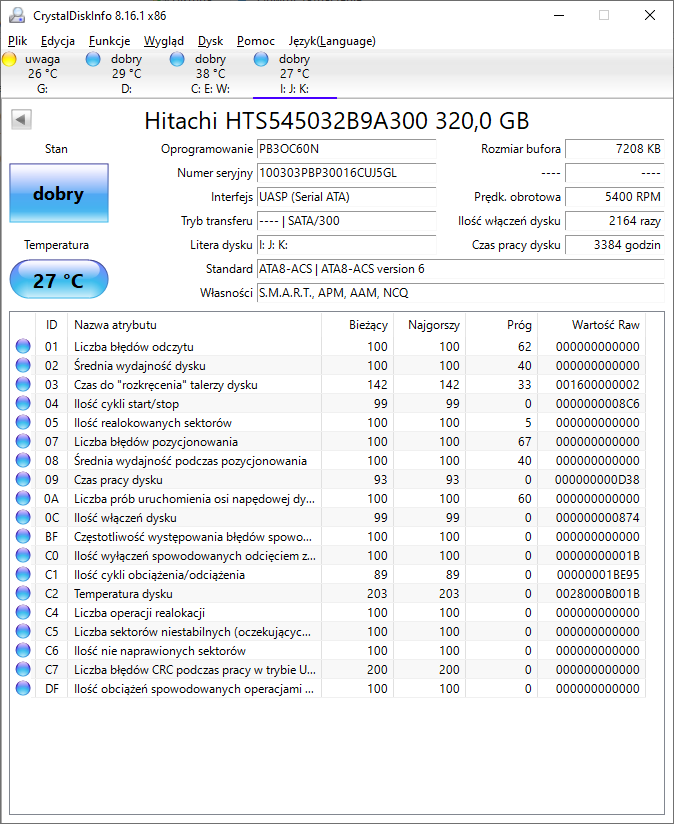Switch to the G: disk tab marked uwaga
This screenshot has width=674, height=824.
43,74
